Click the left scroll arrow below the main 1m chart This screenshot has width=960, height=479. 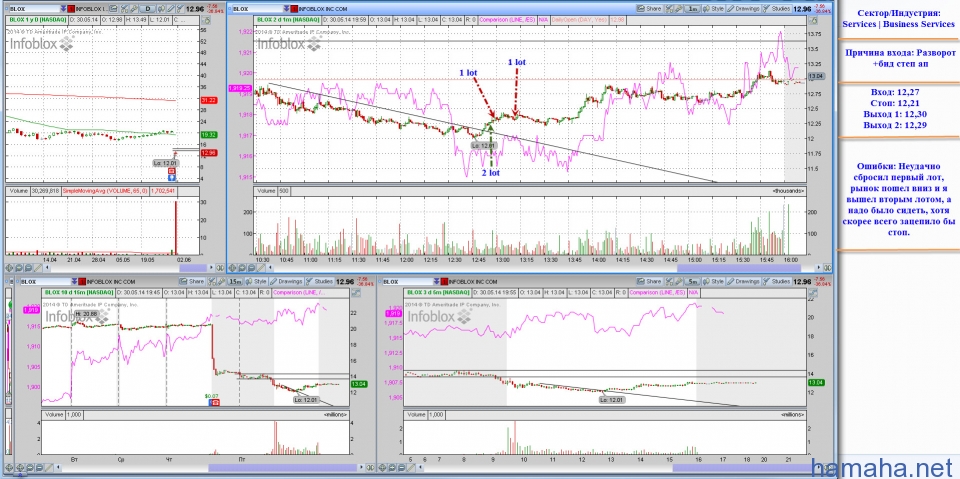[270, 268]
